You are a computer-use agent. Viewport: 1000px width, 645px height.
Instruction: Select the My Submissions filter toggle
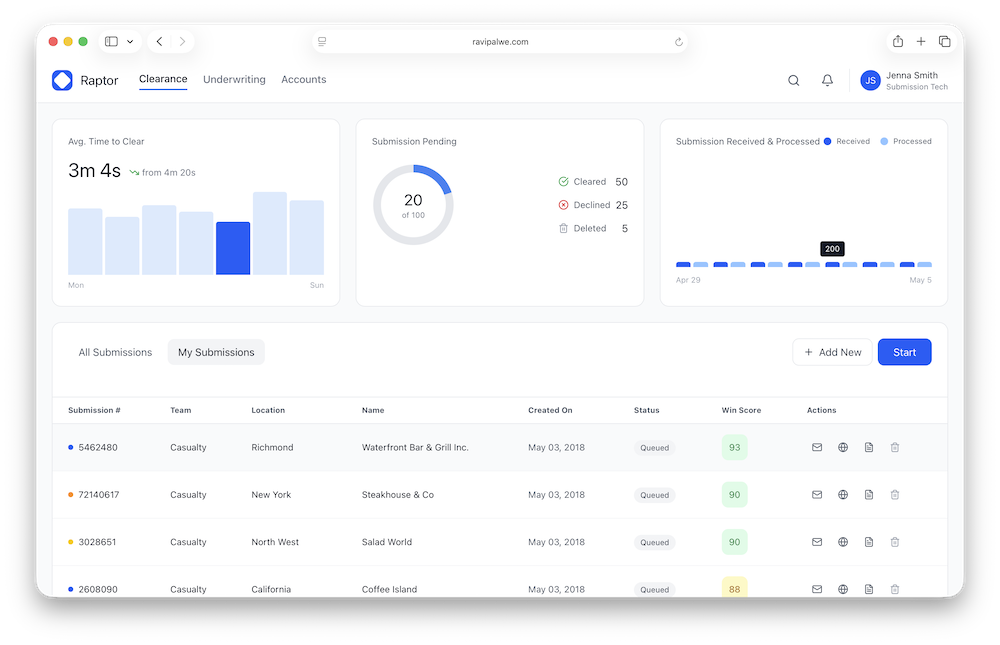pos(216,352)
